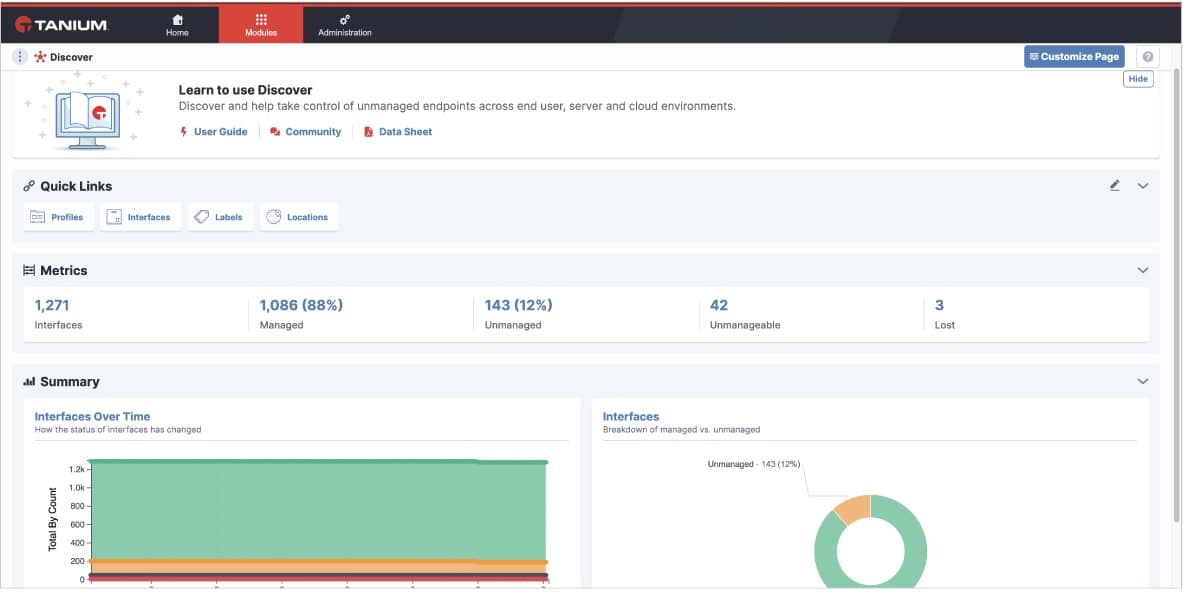Open the Community link
The width and height of the screenshot is (1183, 593).
pos(306,131)
